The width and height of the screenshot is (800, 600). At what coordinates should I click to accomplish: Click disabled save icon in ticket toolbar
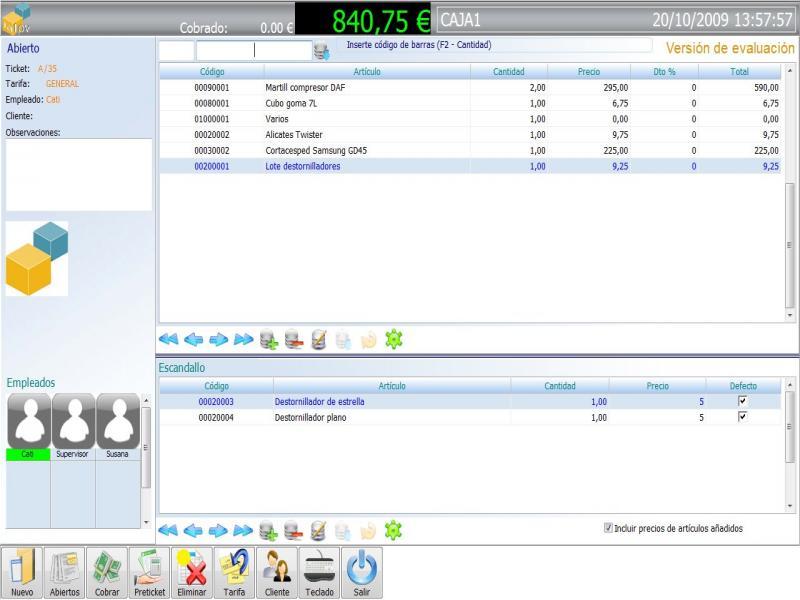coord(343,340)
